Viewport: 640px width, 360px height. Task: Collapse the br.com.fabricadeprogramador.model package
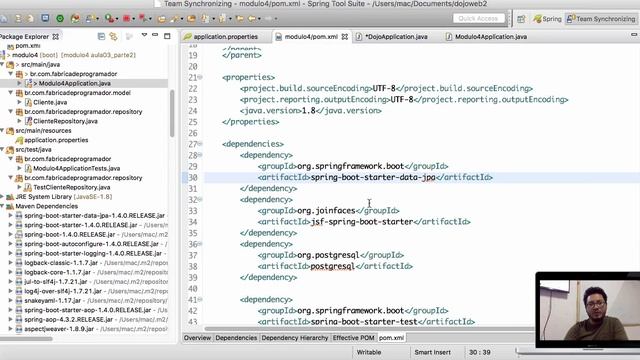coord(11,93)
